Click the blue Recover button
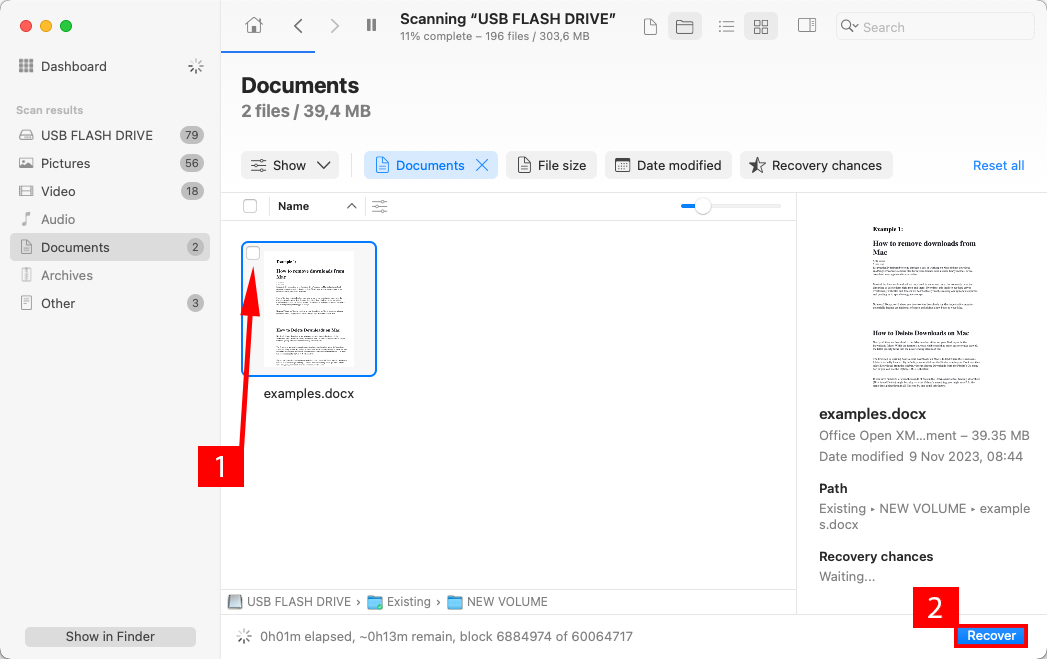1047x659 pixels. click(x=991, y=636)
